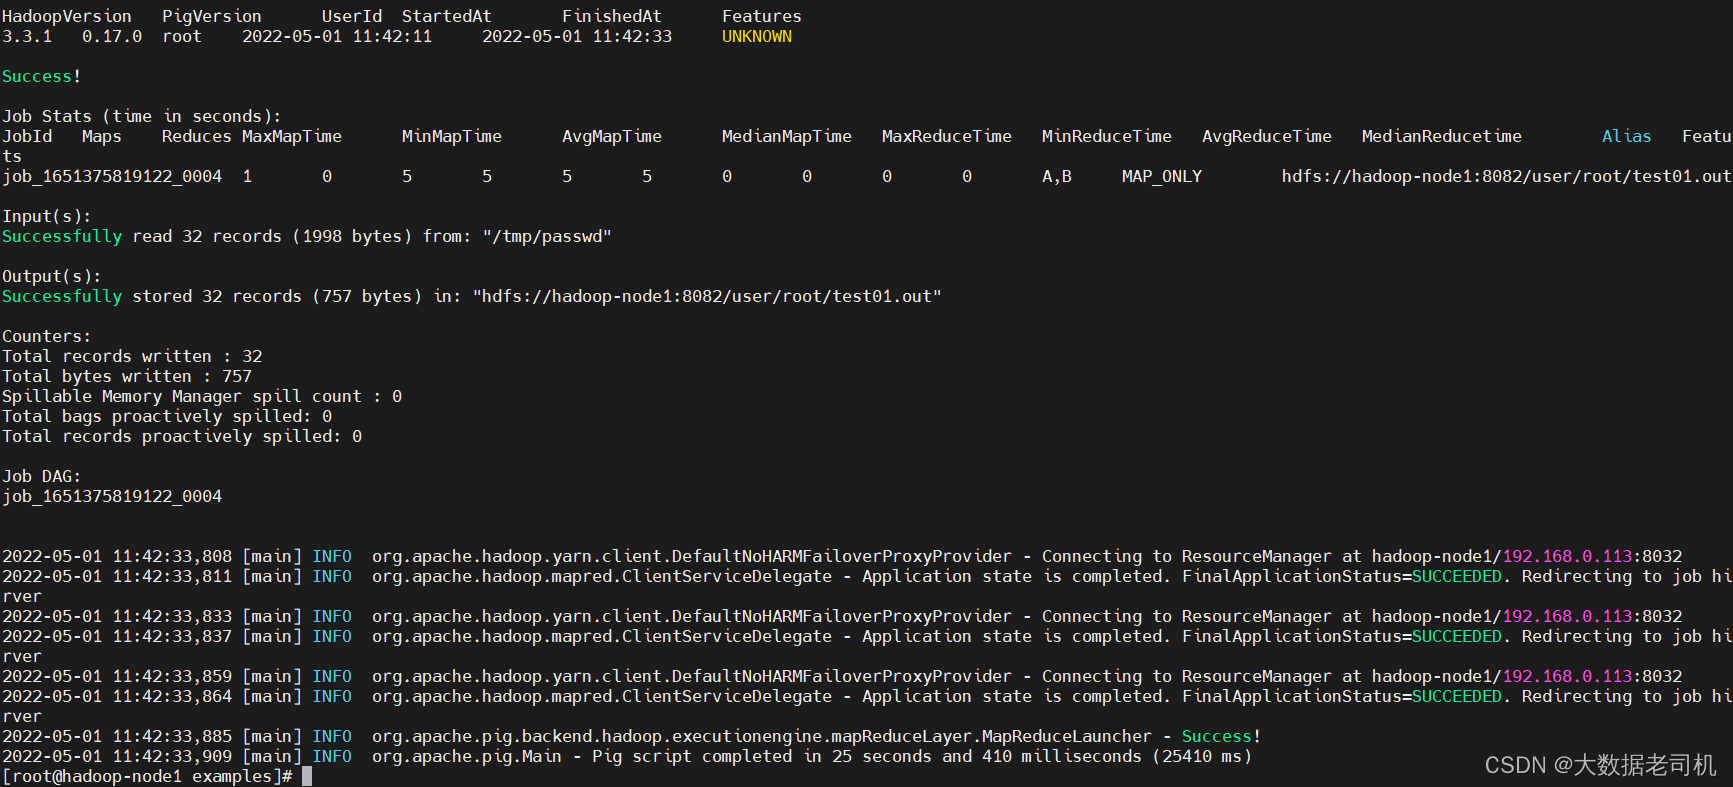The width and height of the screenshot is (1733, 787).
Task: Click the (25410 ms) duration text
Action: point(1202,756)
